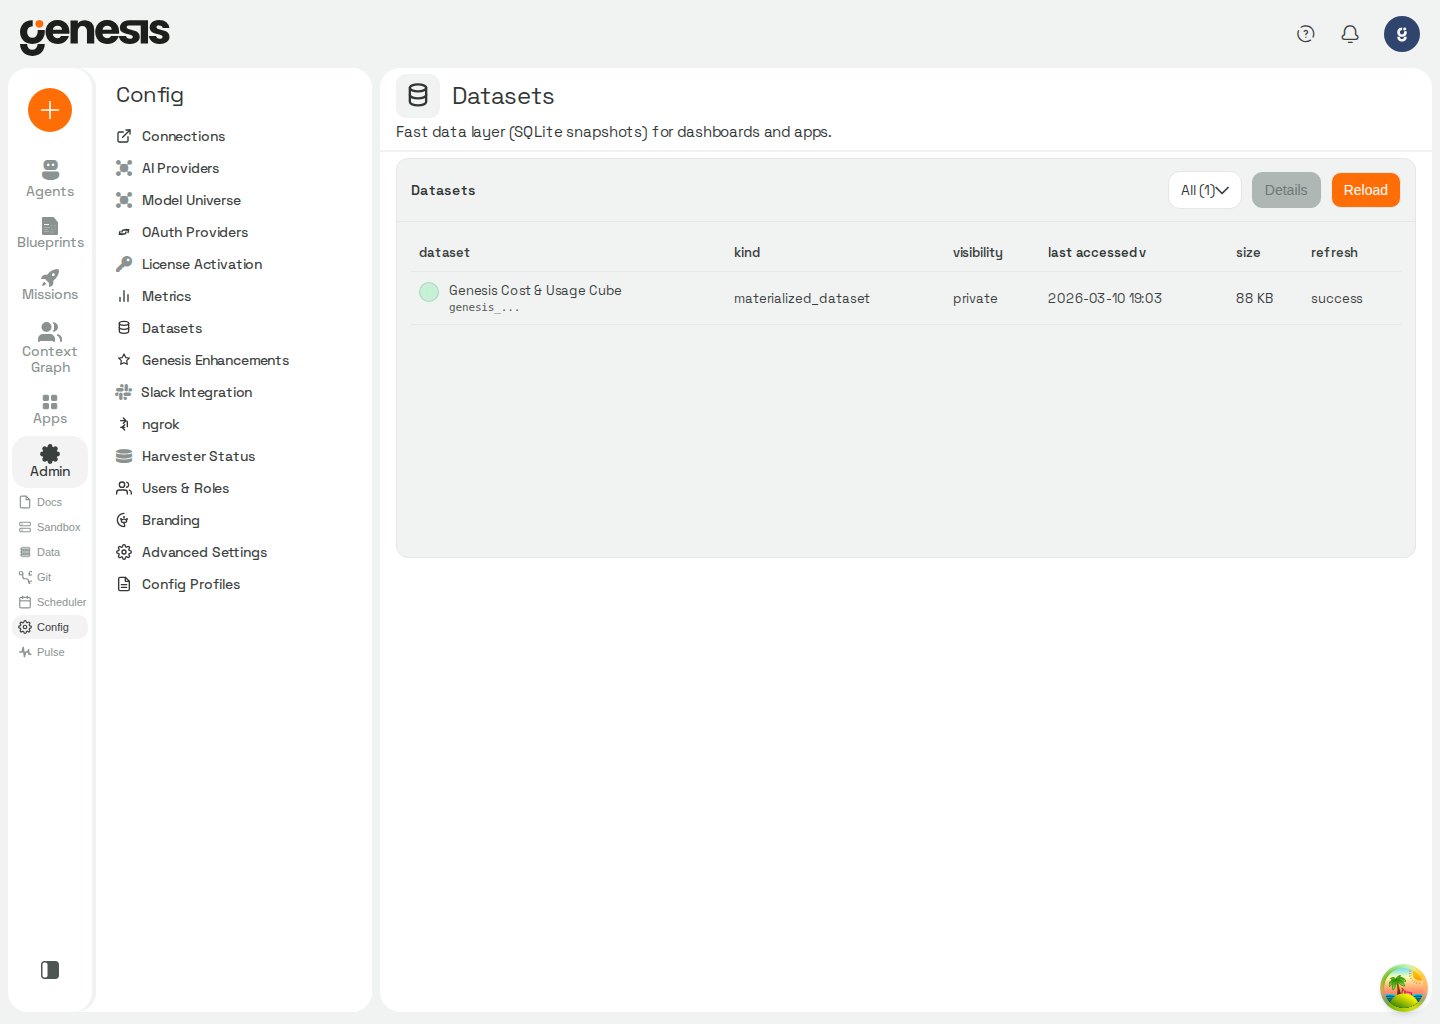Open License Activation page
This screenshot has height=1024, width=1440.
click(189, 264)
